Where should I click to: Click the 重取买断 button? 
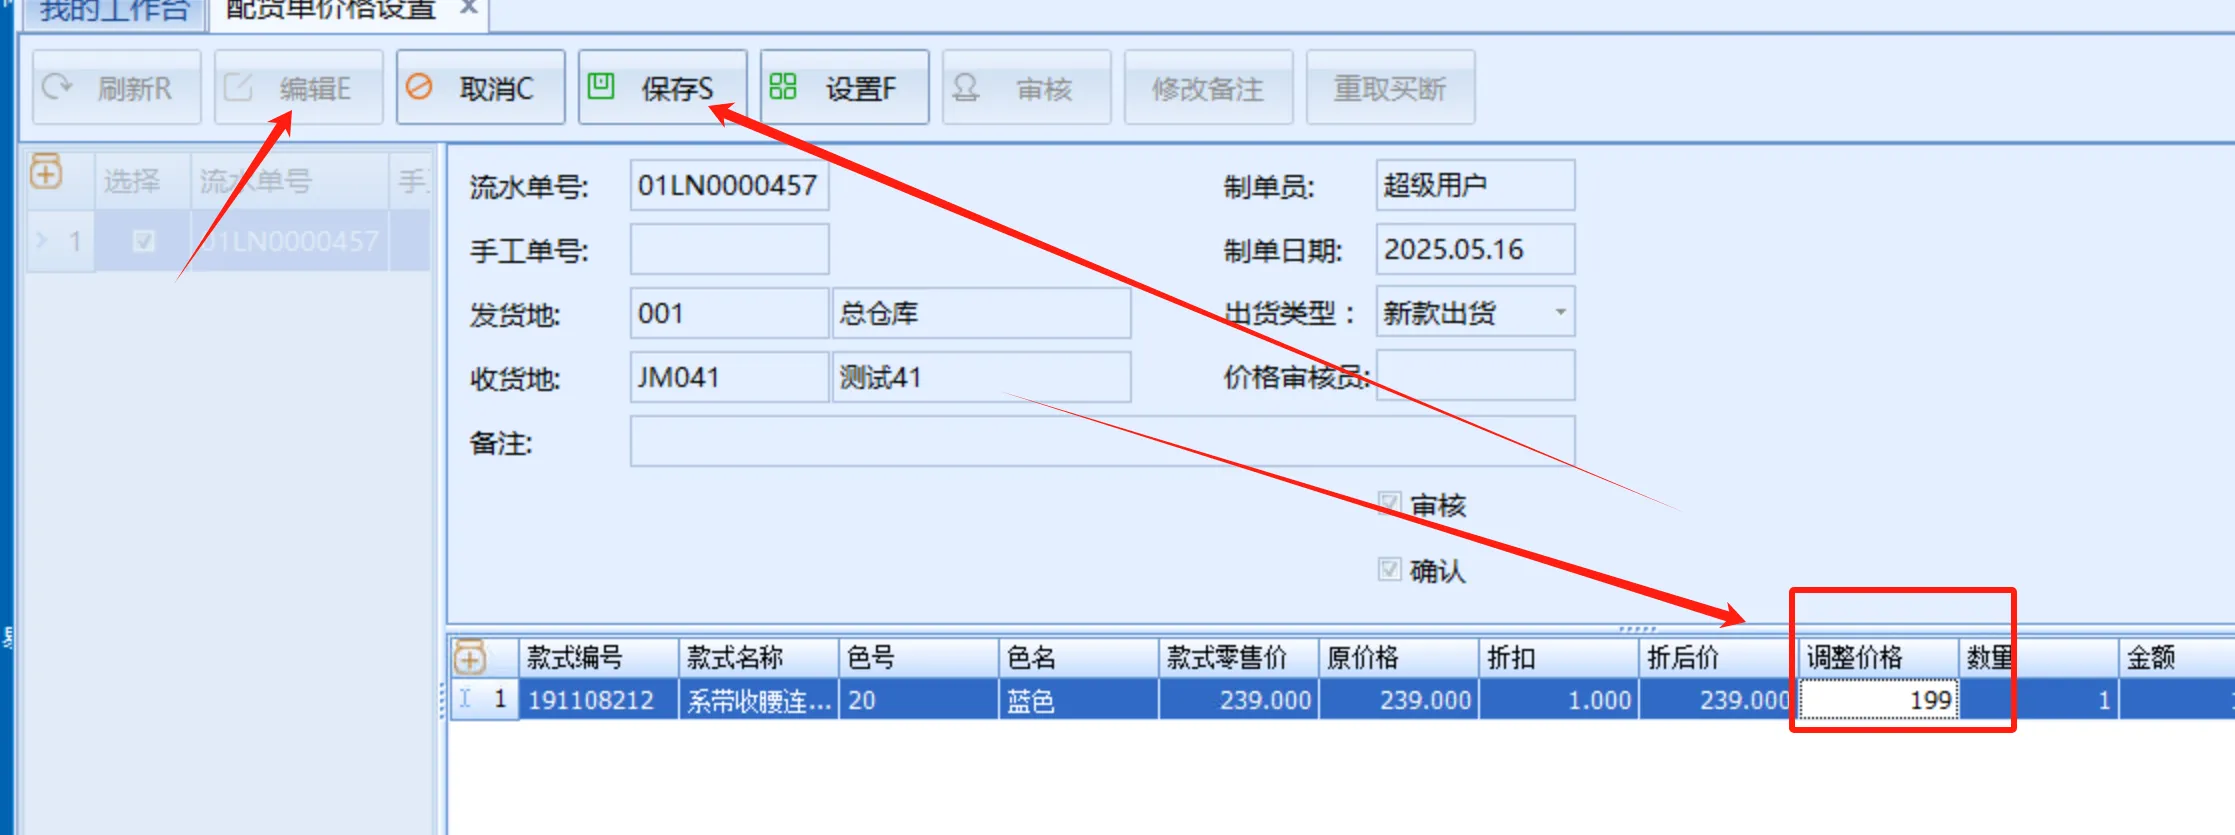click(x=1389, y=88)
